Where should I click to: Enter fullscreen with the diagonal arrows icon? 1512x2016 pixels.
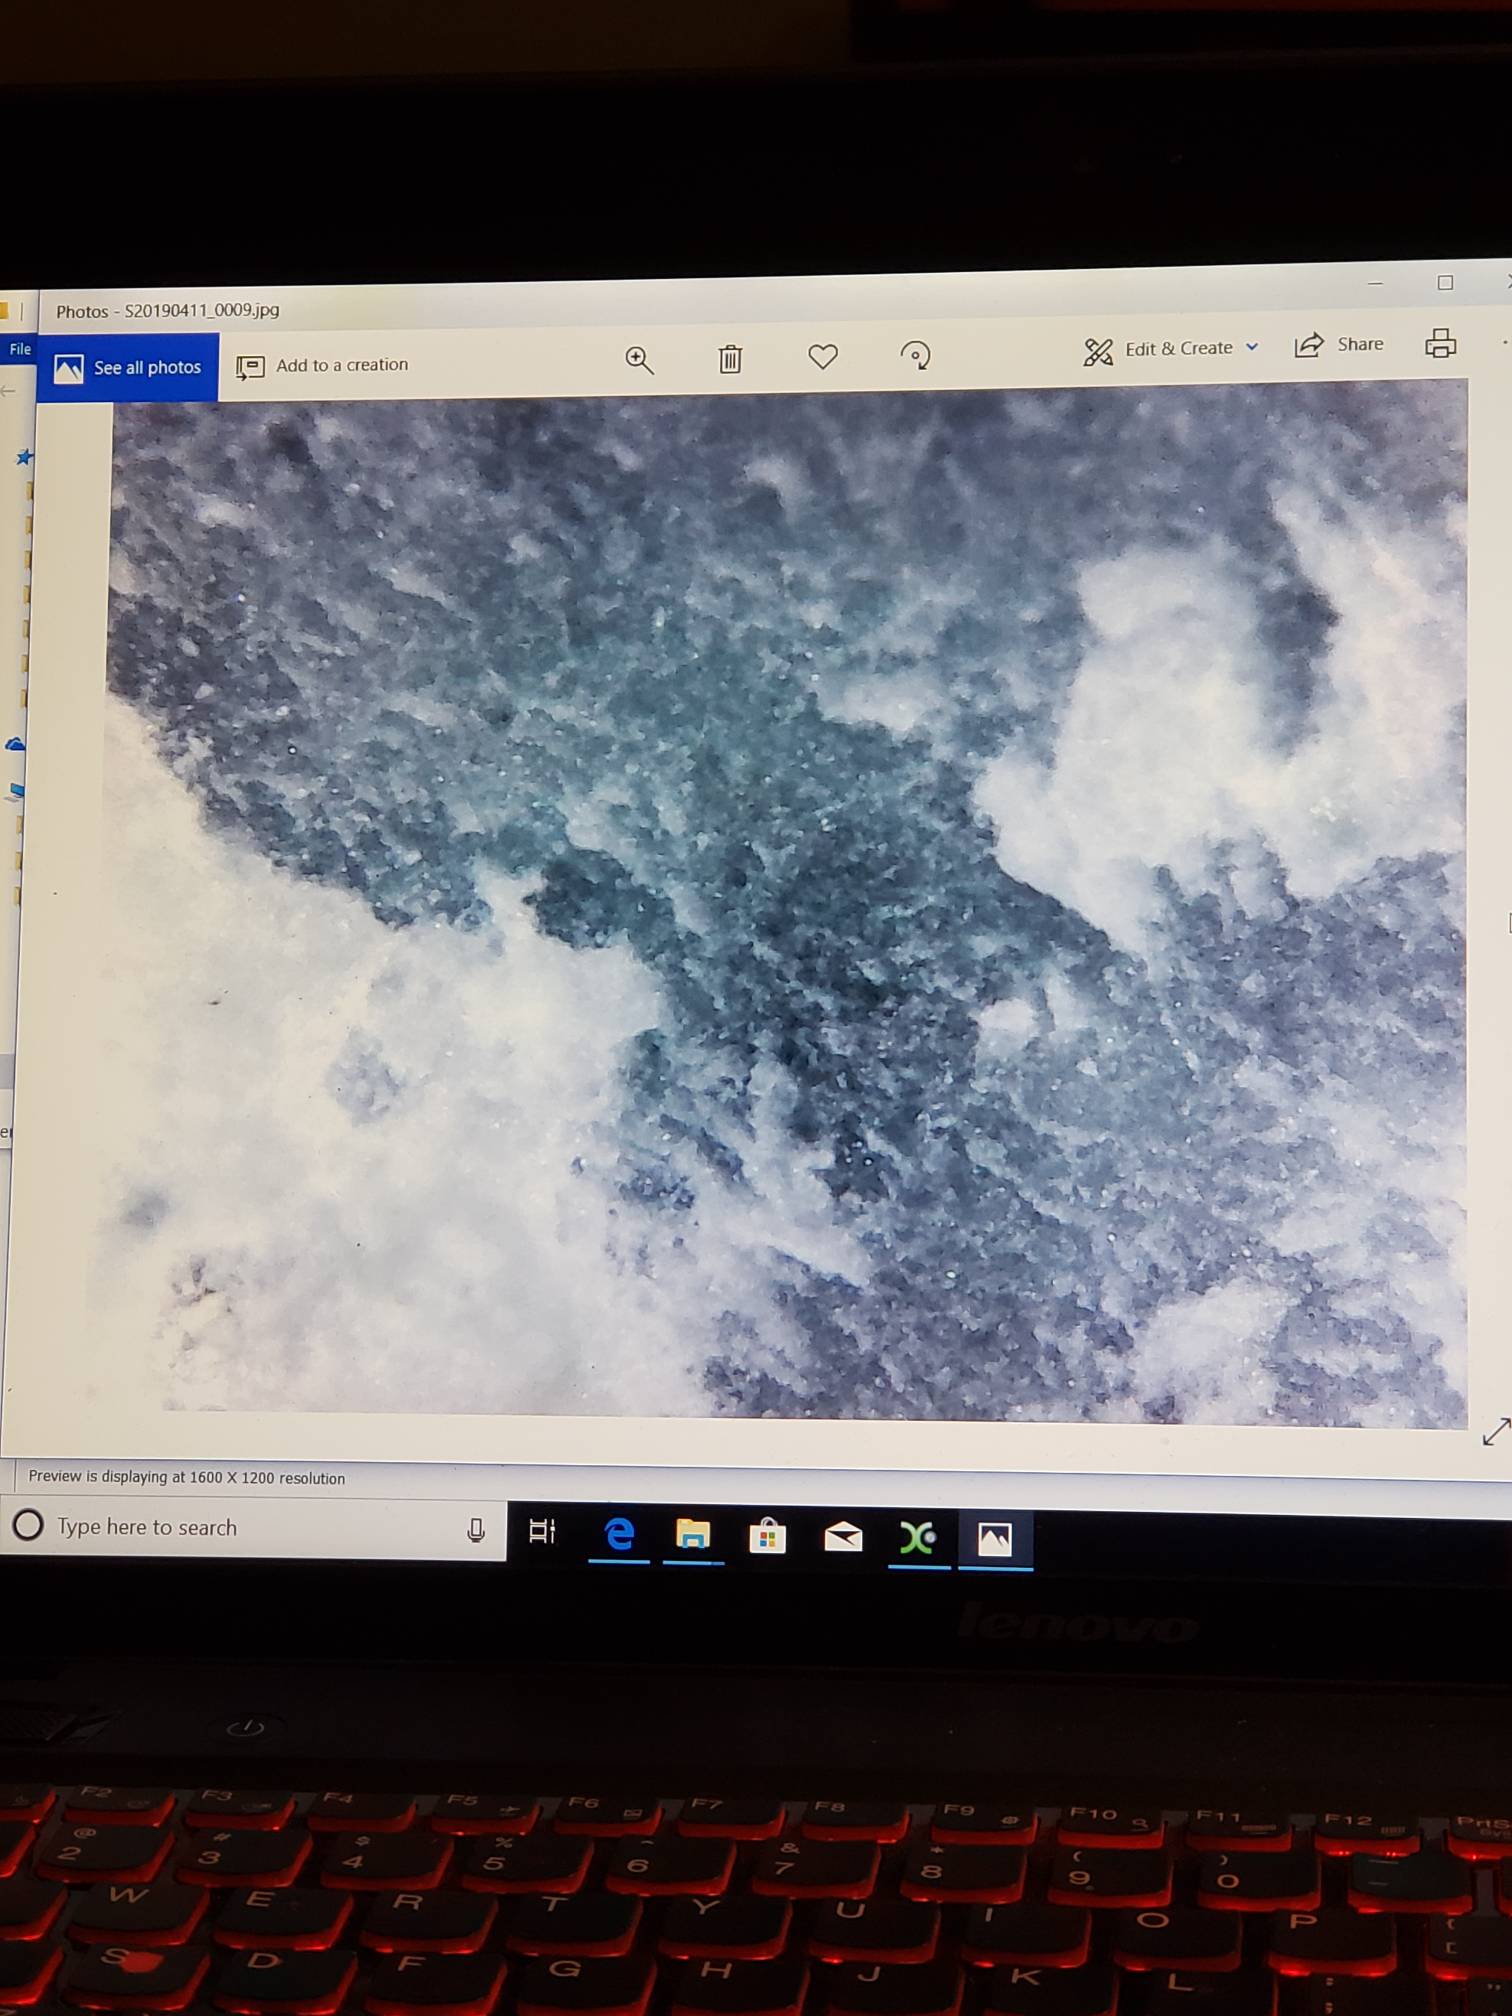click(x=1495, y=1432)
